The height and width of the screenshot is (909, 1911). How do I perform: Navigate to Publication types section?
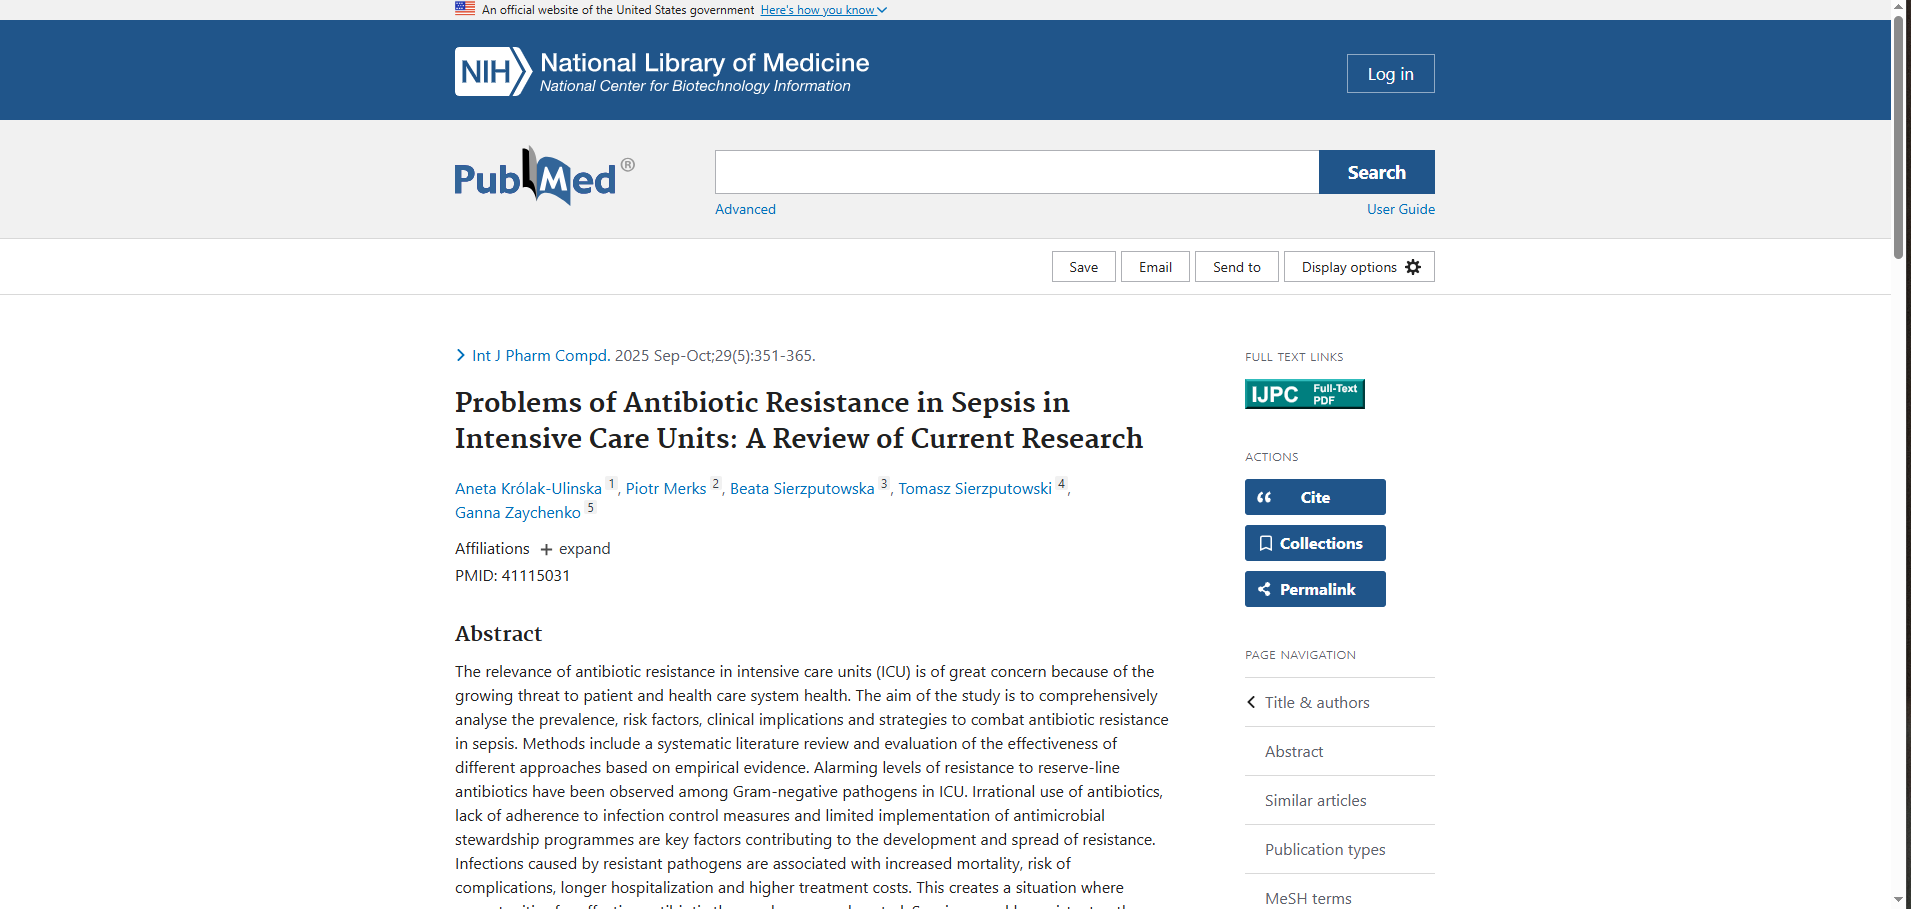tap(1324, 849)
